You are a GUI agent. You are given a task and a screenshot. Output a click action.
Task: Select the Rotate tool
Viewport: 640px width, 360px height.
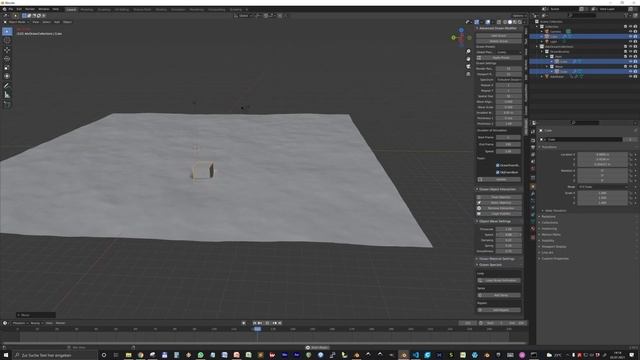click(7, 59)
